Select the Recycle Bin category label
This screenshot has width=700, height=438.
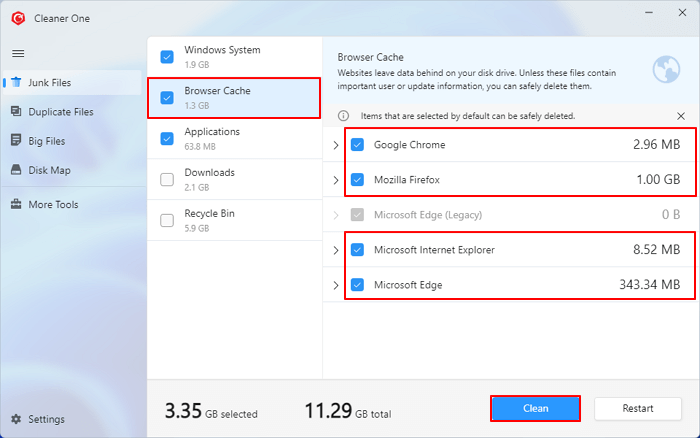coord(209,213)
